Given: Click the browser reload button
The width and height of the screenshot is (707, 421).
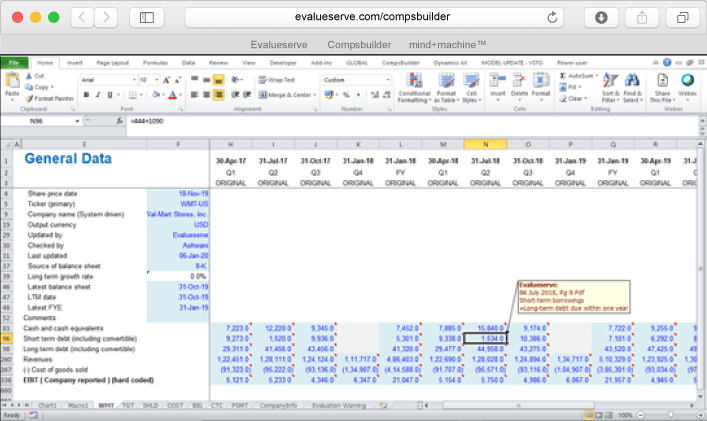Looking at the screenshot, I should pos(552,18).
